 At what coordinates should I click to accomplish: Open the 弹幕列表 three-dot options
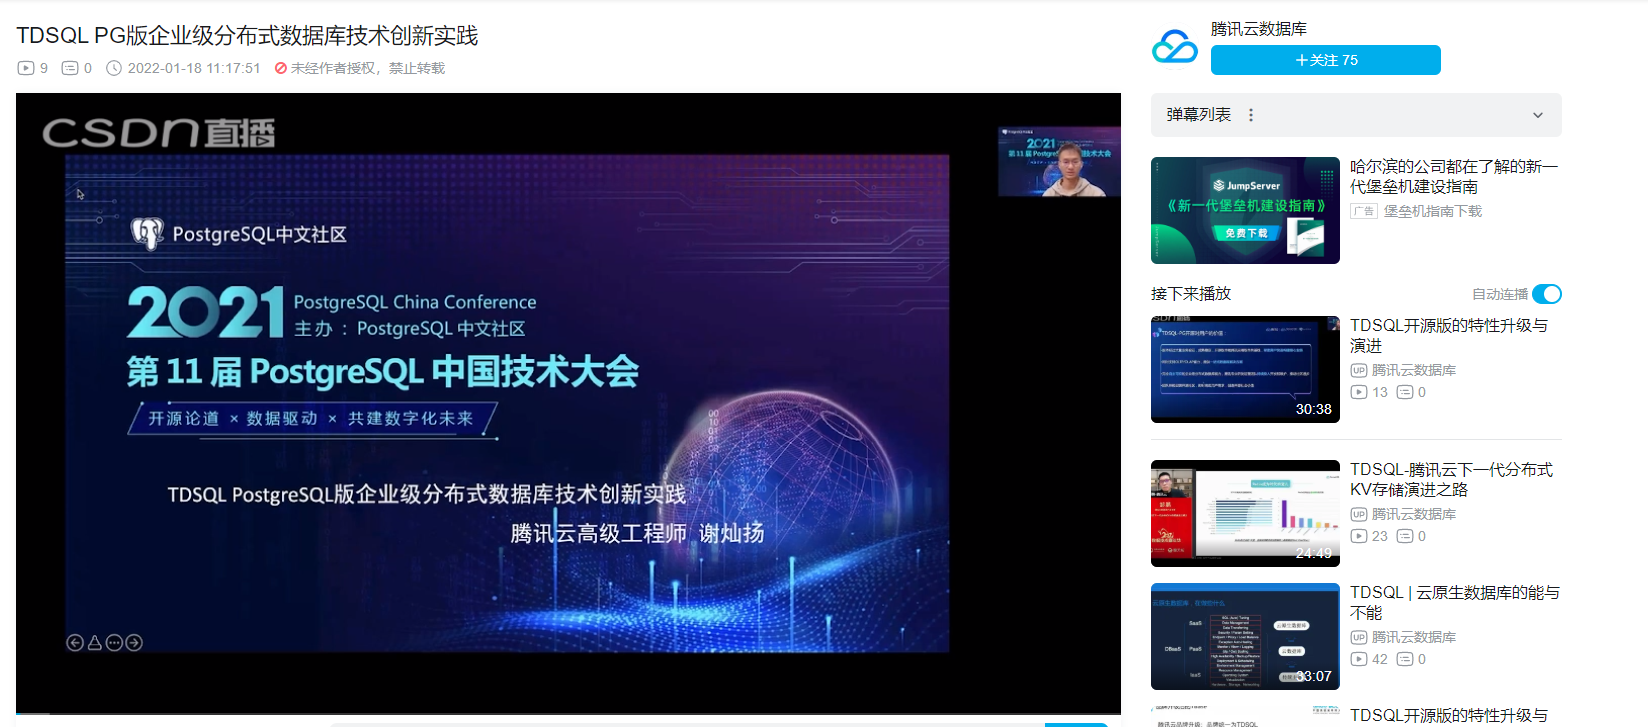[1251, 115]
